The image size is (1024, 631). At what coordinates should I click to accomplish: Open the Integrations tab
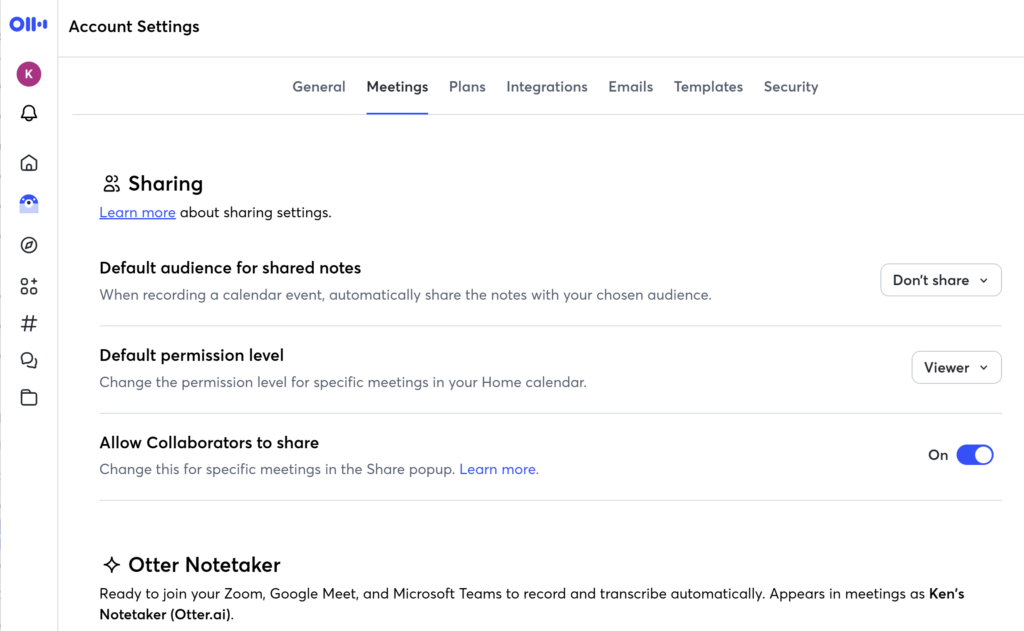point(547,87)
